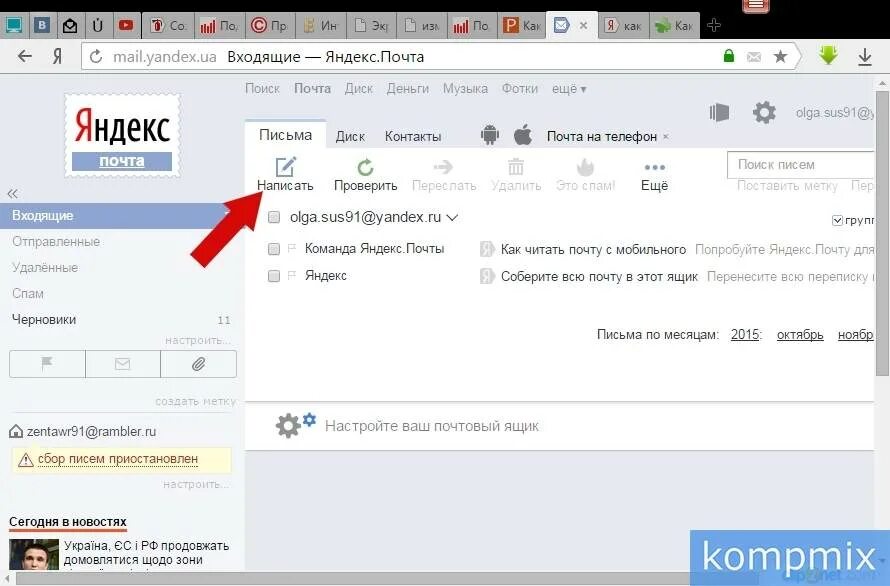
Task: Click the Это спам! flame icon
Action: 585,167
